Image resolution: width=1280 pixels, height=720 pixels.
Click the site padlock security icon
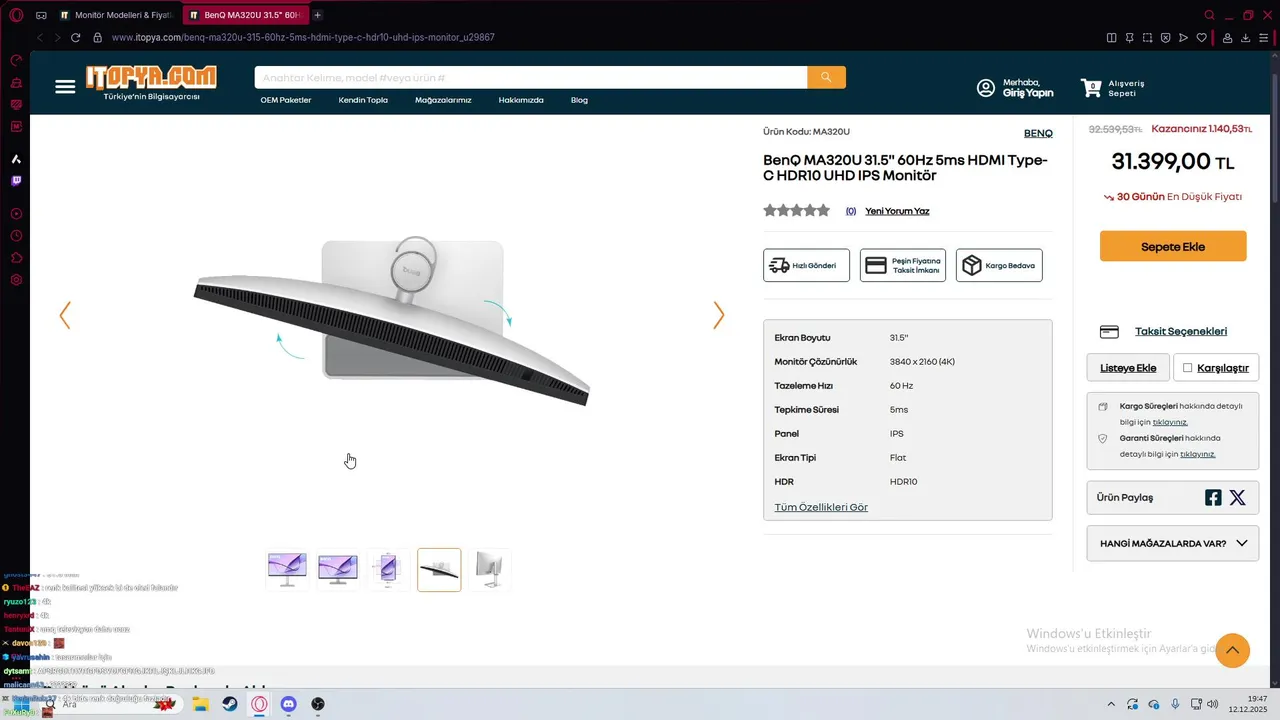point(98,38)
